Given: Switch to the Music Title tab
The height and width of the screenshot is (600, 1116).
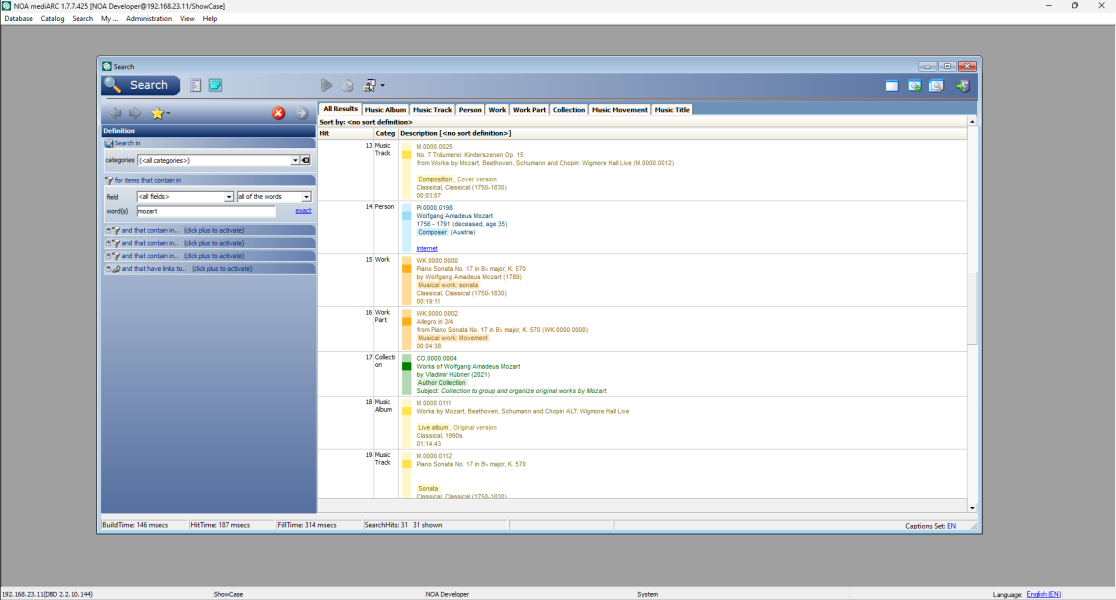Looking at the screenshot, I should (672, 110).
